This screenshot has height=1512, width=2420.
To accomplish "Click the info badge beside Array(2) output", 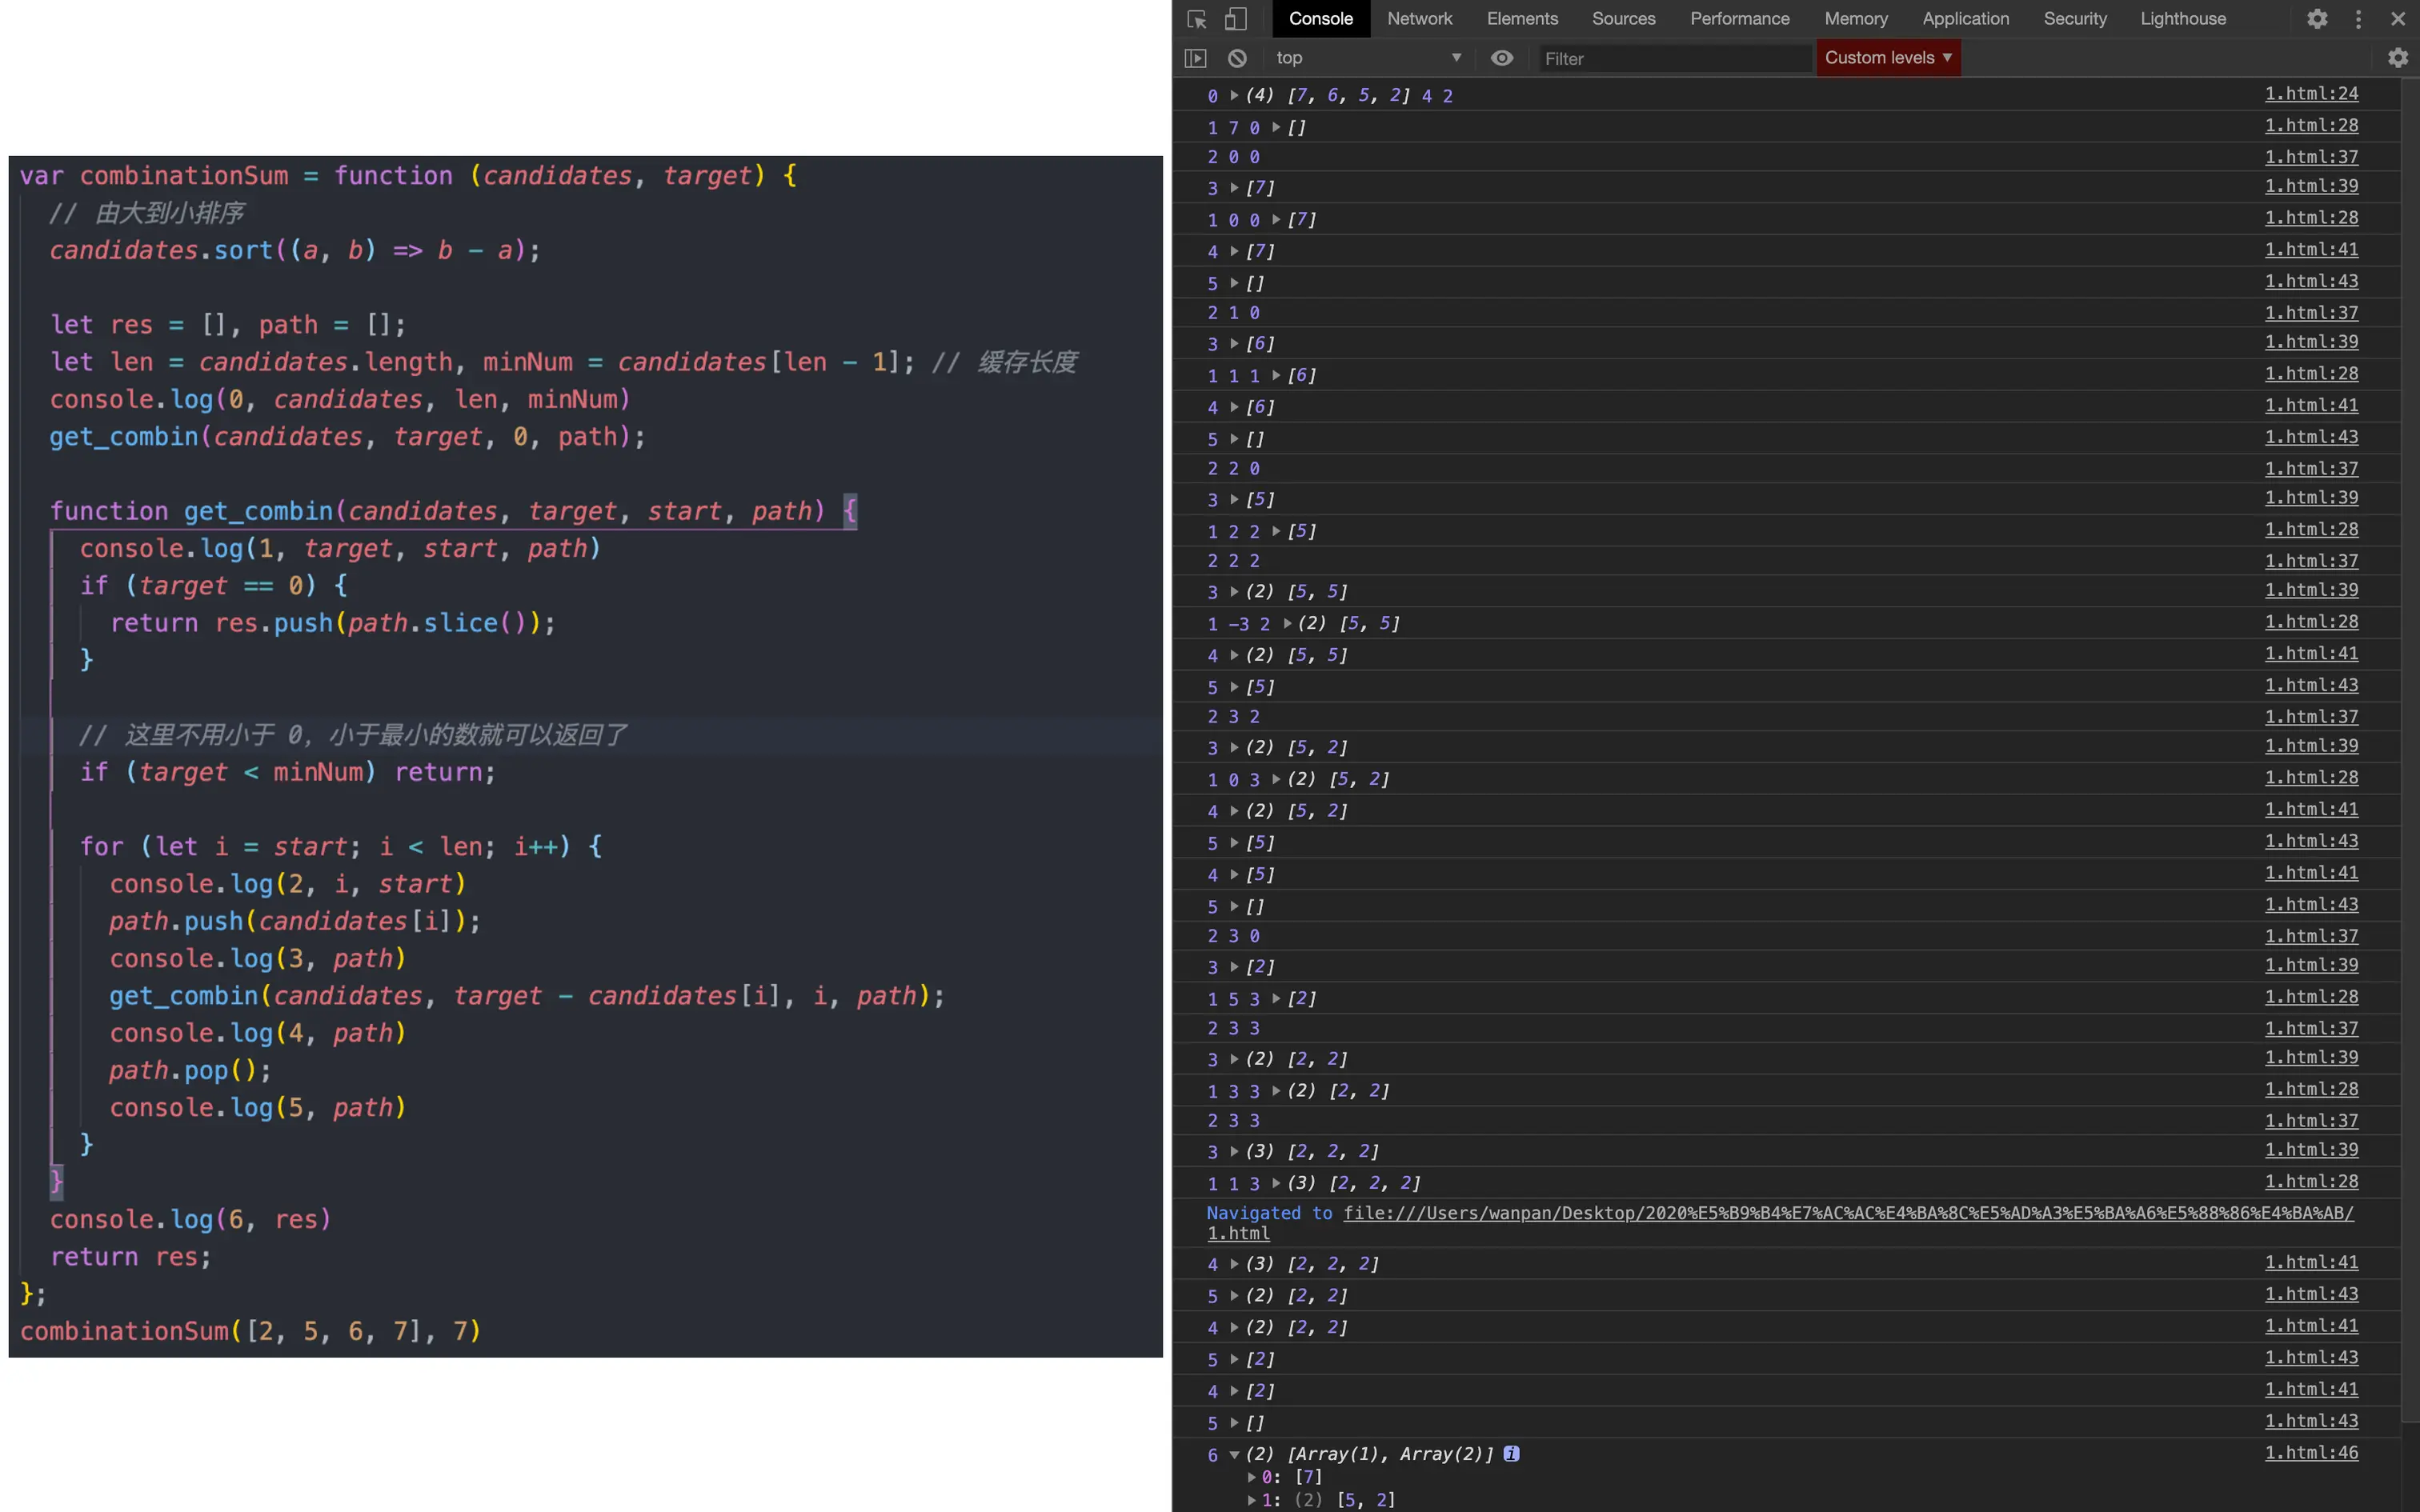I will [x=1511, y=1453].
